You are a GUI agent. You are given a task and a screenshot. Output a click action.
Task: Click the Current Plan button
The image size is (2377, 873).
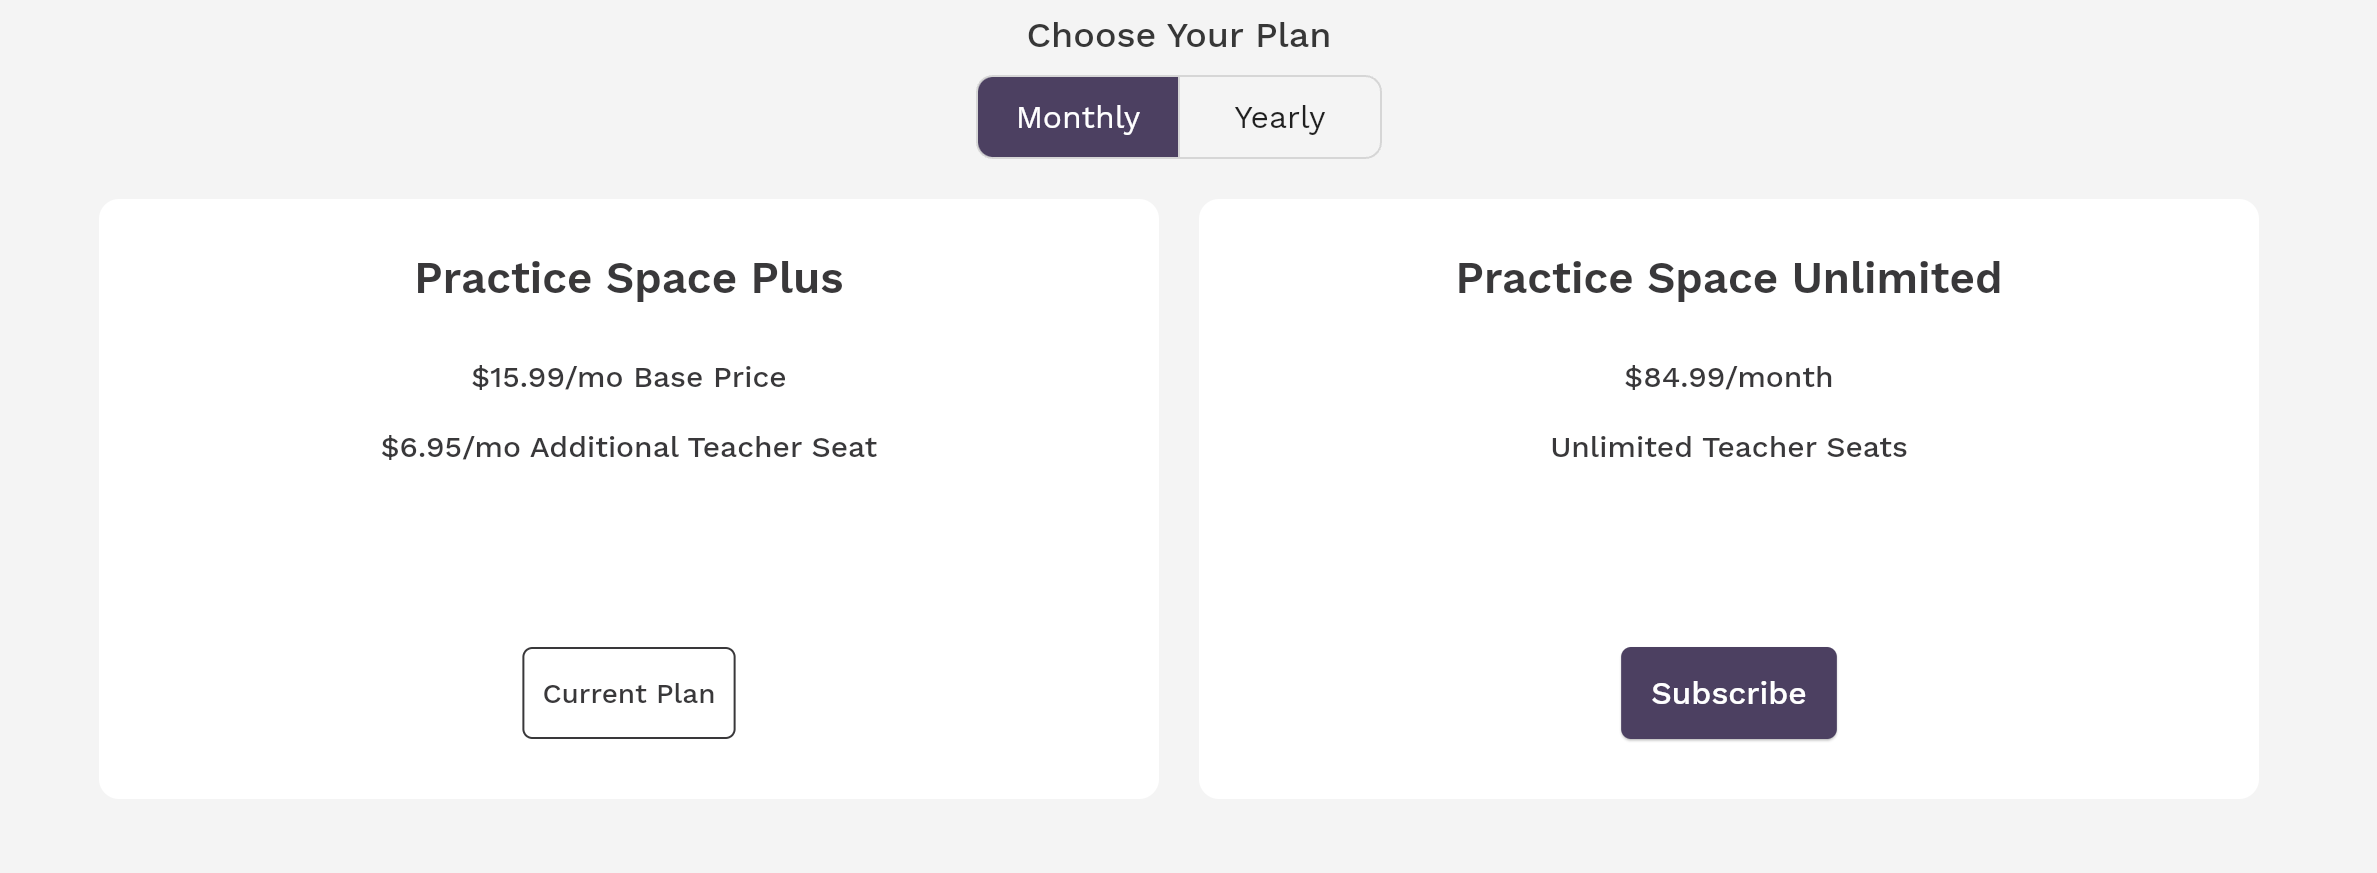[628, 693]
